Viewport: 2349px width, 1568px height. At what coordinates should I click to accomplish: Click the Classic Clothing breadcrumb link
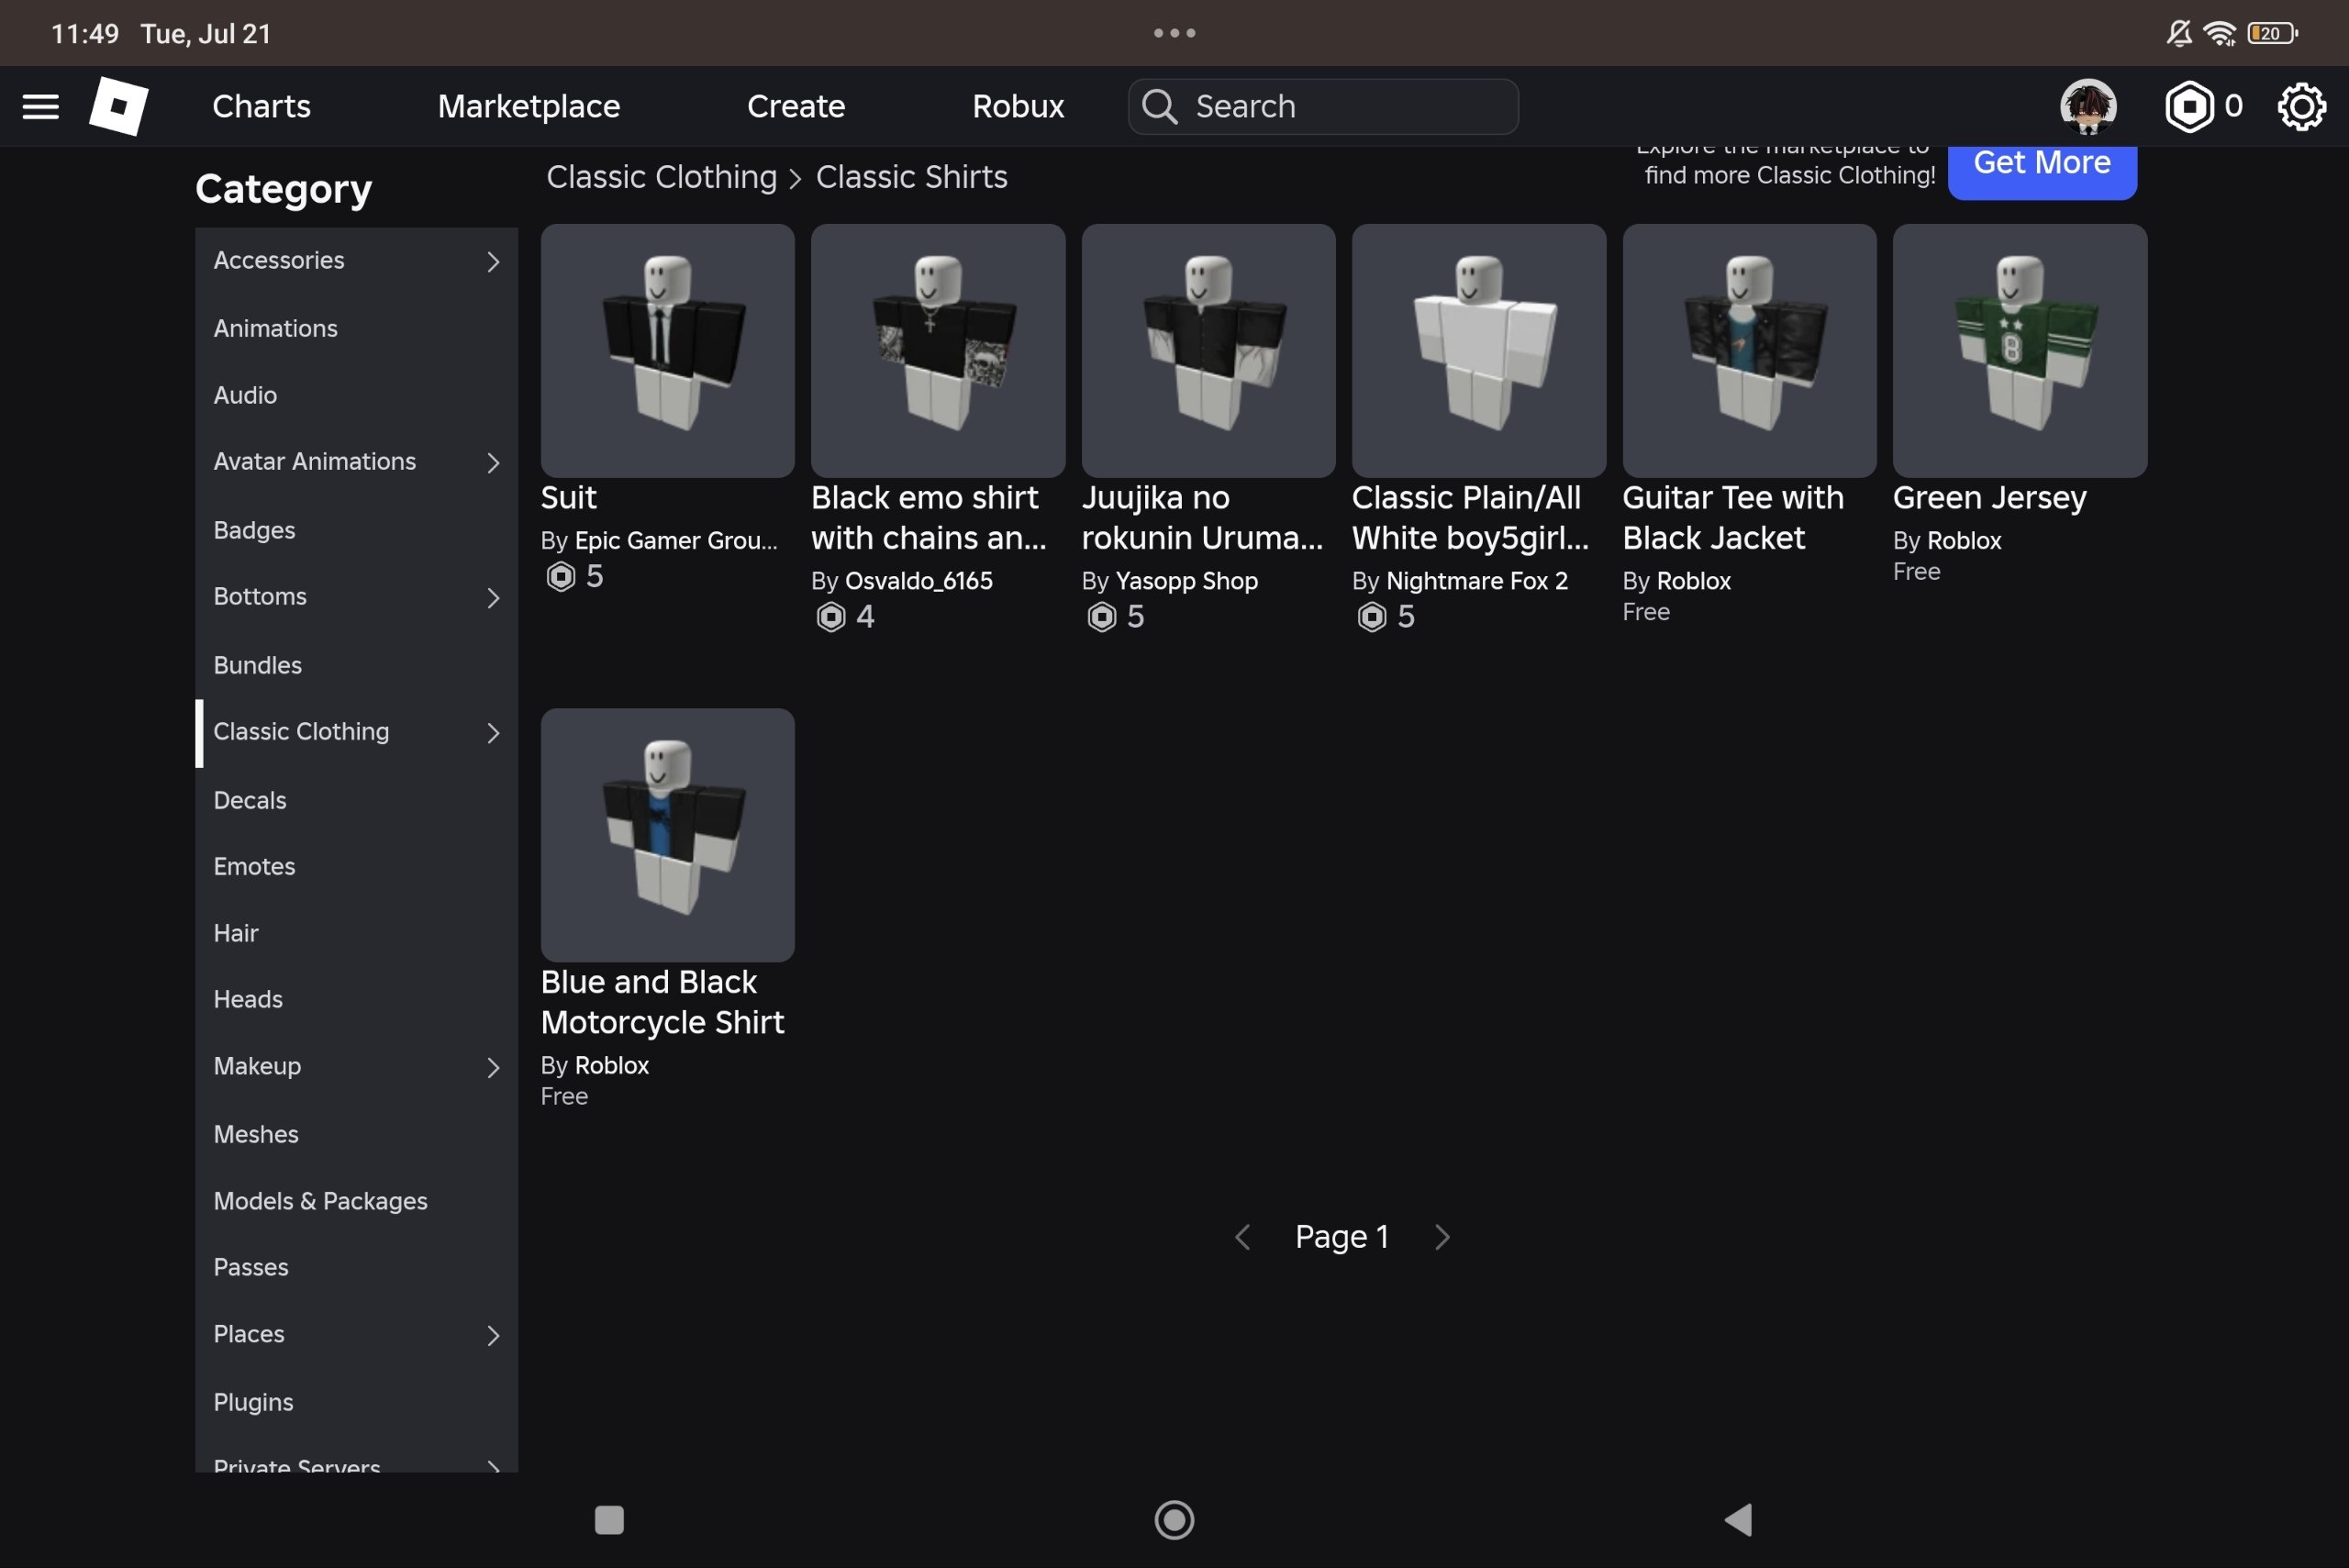[661, 177]
